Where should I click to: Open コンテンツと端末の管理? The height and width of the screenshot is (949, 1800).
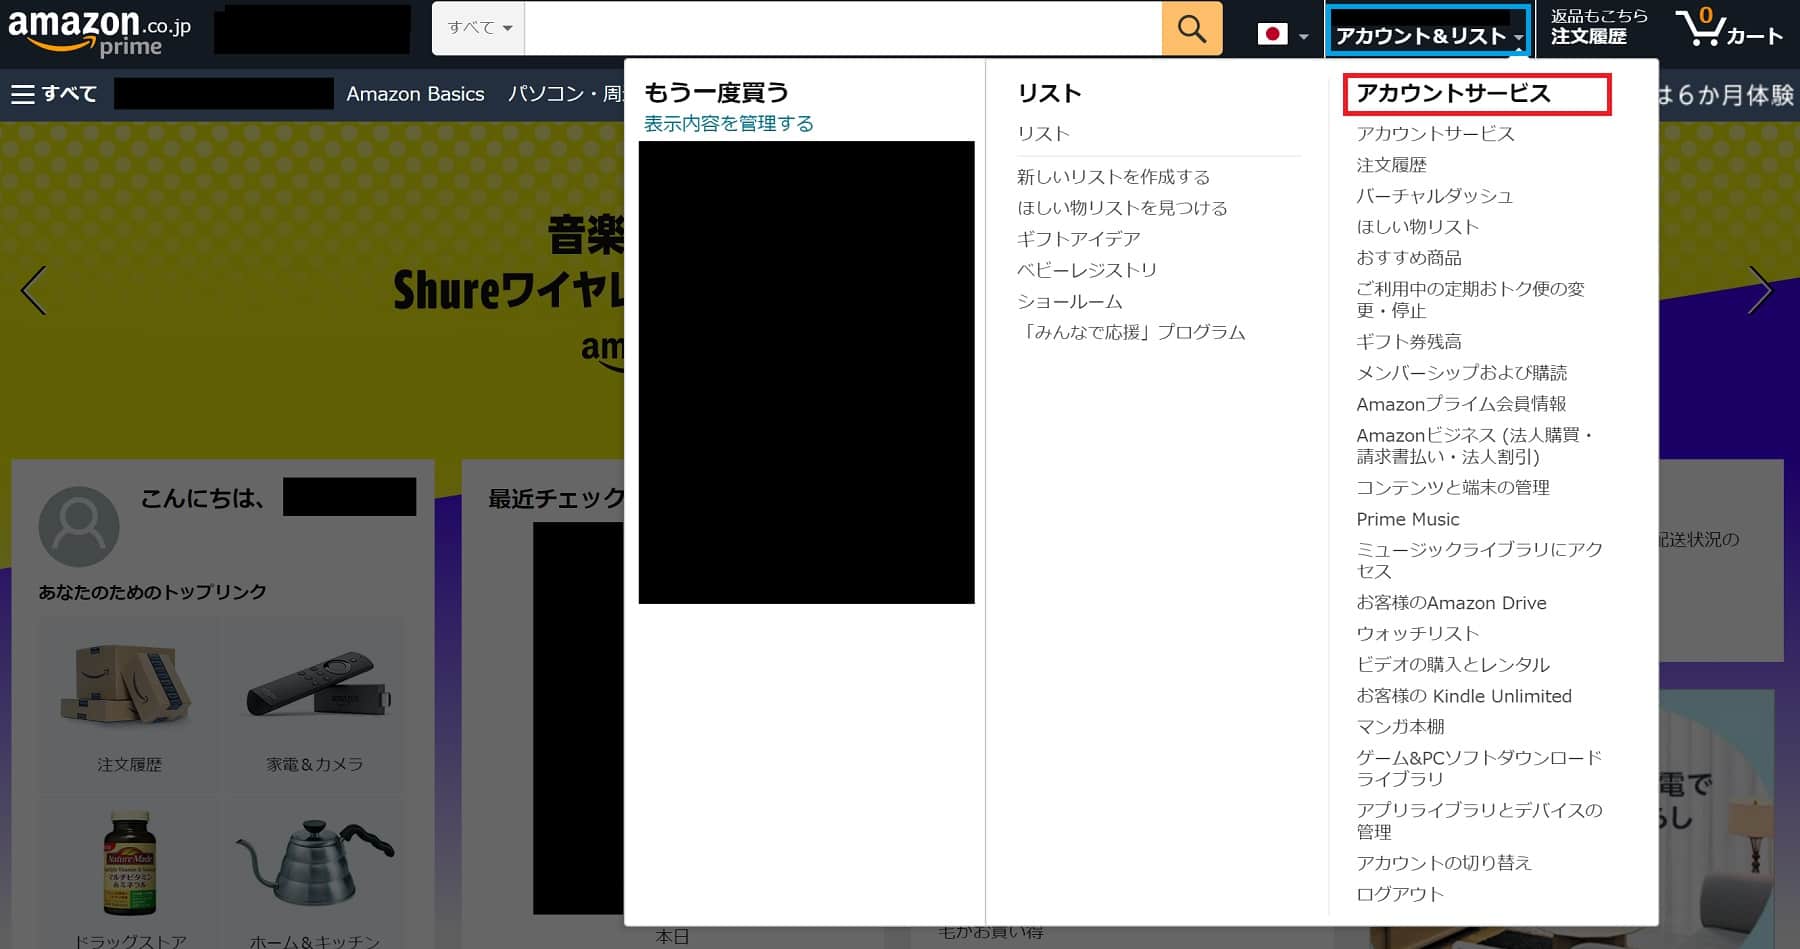(1452, 488)
